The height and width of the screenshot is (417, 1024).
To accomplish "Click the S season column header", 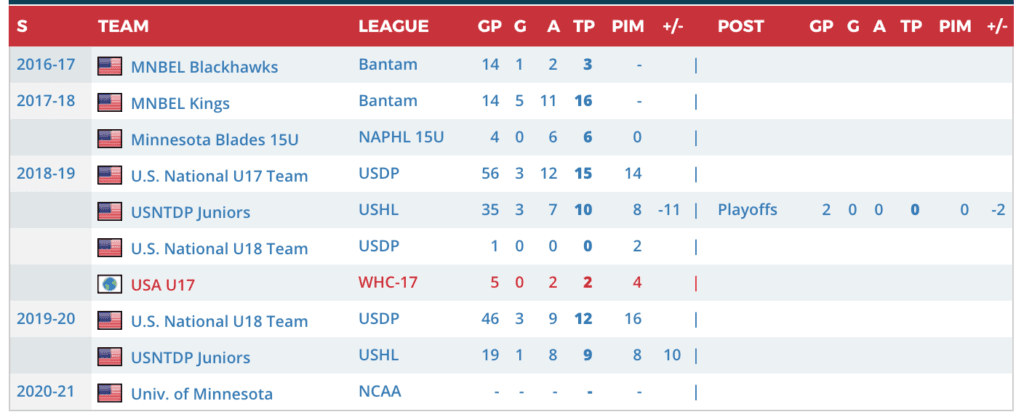I will (x=22, y=27).
